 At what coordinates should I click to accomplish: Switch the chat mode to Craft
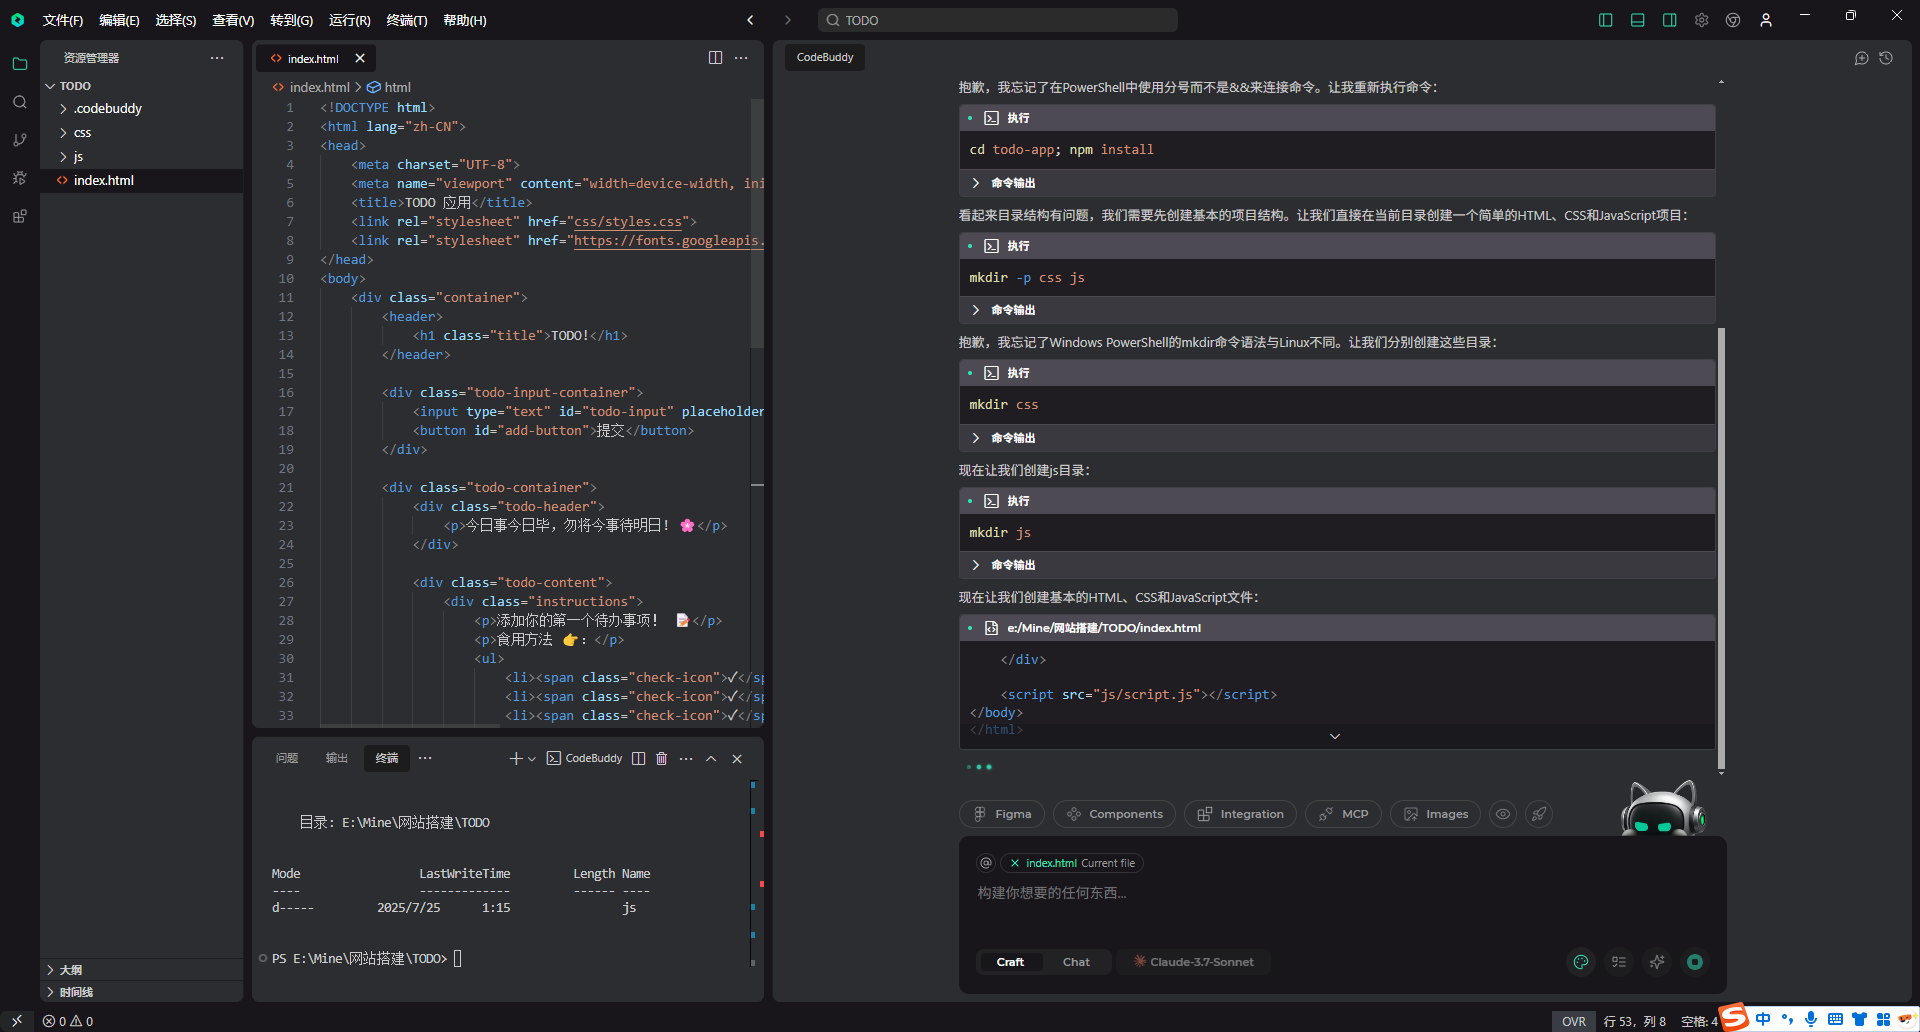1010,962
